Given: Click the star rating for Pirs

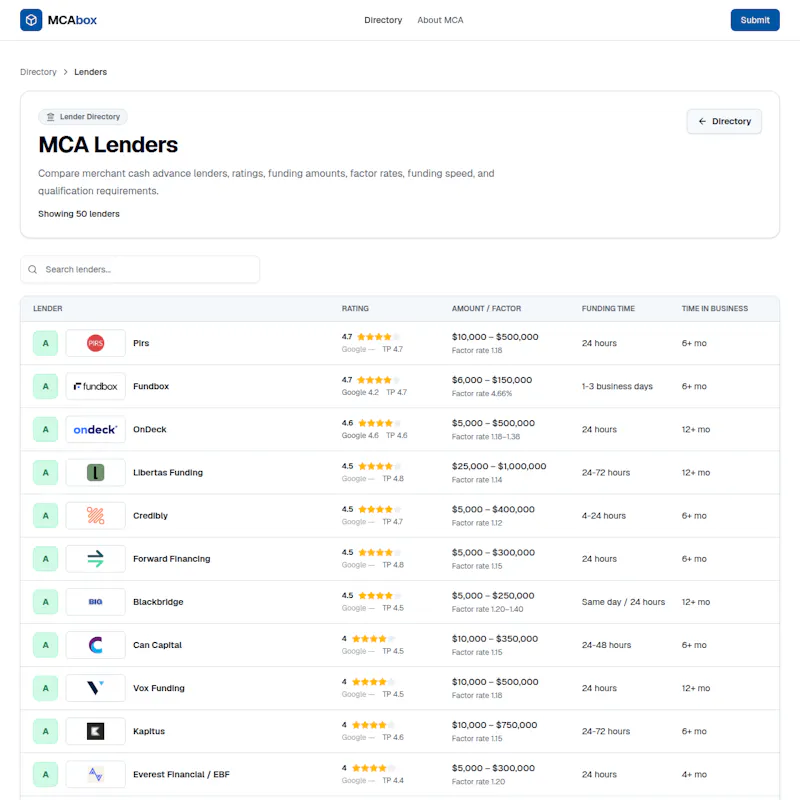Looking at the screenshot, I should [378, 337].
